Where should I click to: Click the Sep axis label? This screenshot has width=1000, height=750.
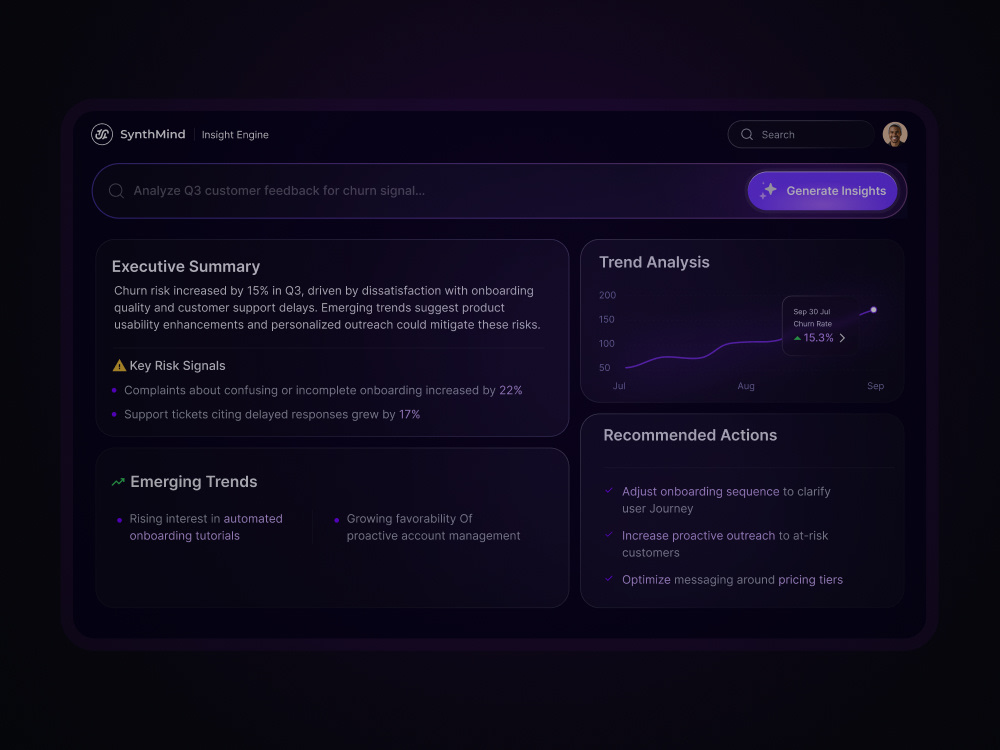tap(876, 386)
